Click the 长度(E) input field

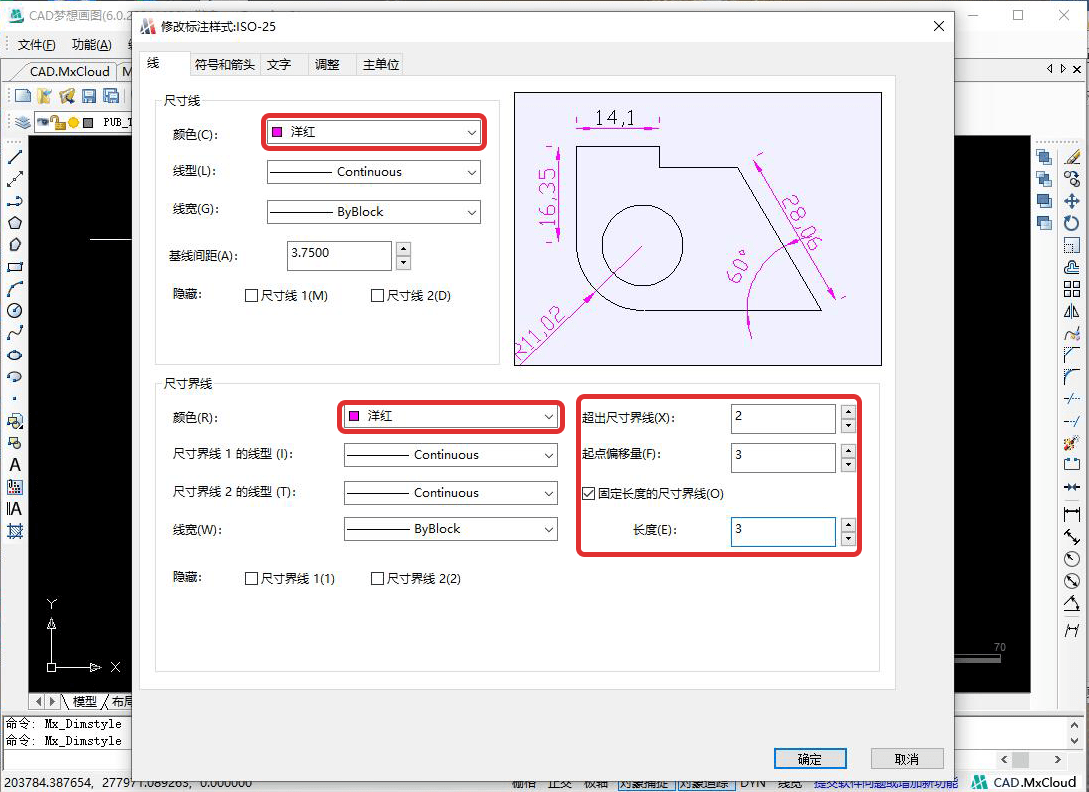(x=783, y=531)
